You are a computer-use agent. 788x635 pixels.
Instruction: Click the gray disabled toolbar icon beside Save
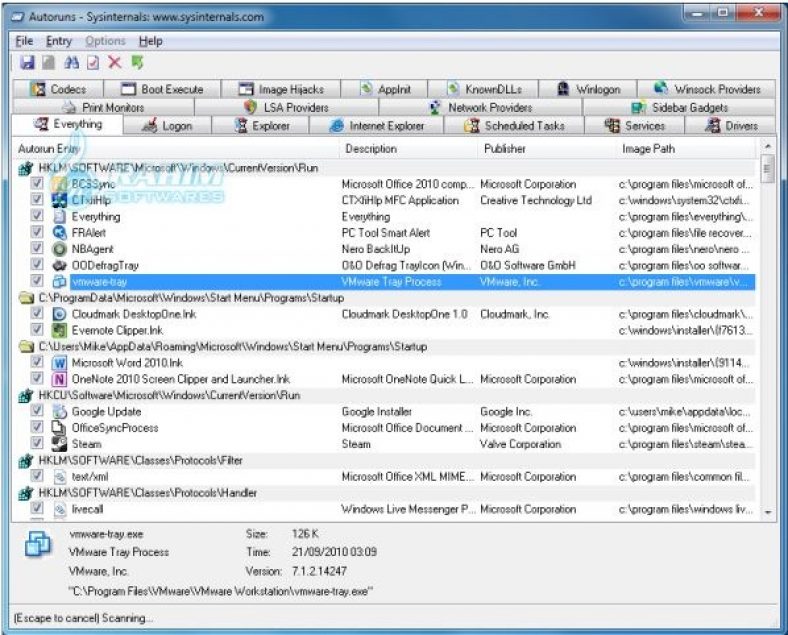49,62
